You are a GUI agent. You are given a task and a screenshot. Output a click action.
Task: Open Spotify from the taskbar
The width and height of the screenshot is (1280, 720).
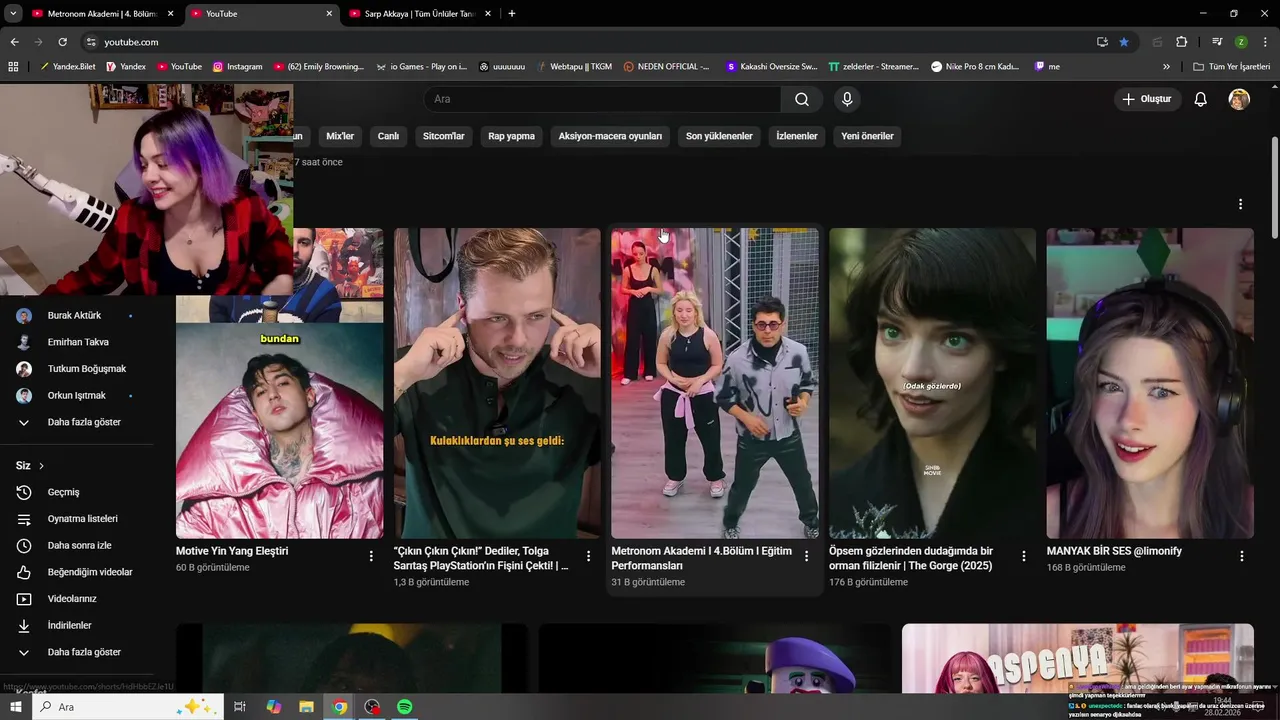405,707
